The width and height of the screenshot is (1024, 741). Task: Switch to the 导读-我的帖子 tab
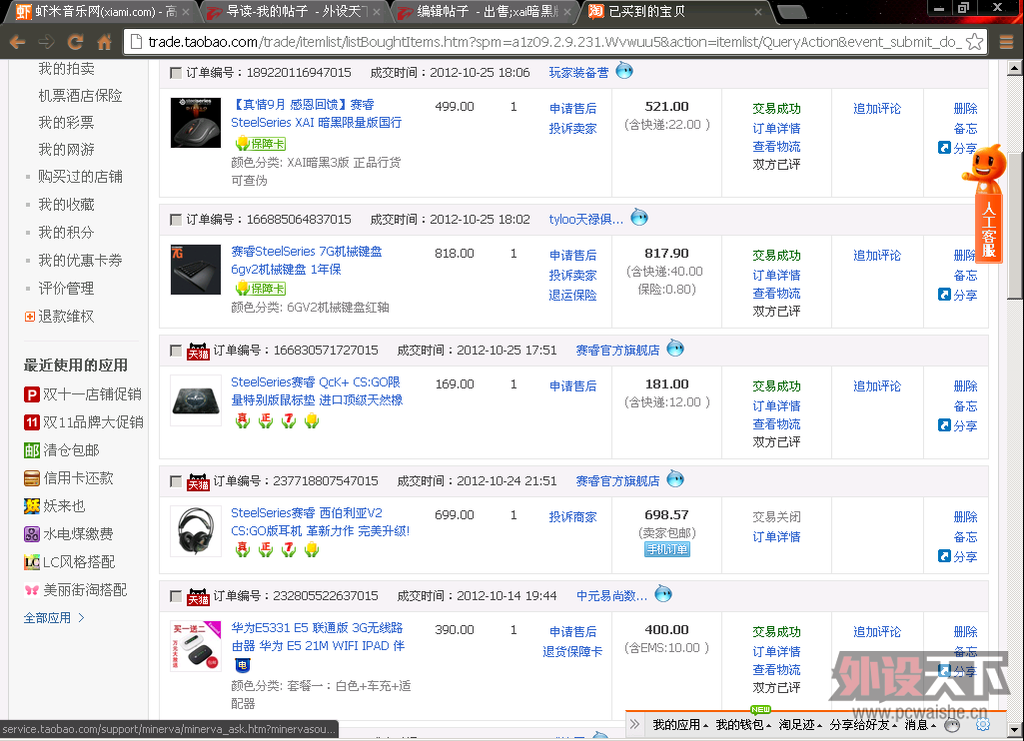[293, 12]
